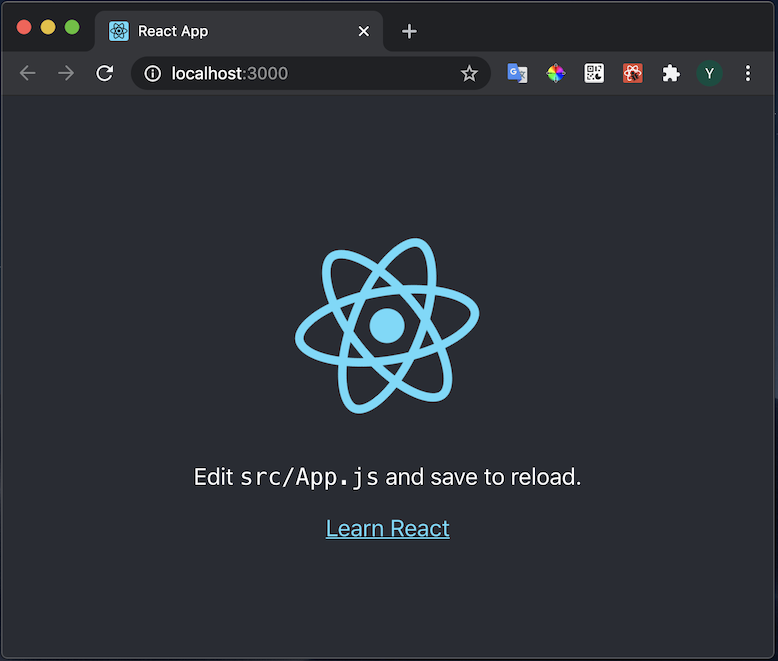Screen dimensions: 778x661
Task: Open the Y profile avatar
Action: [x=709, y=73]
